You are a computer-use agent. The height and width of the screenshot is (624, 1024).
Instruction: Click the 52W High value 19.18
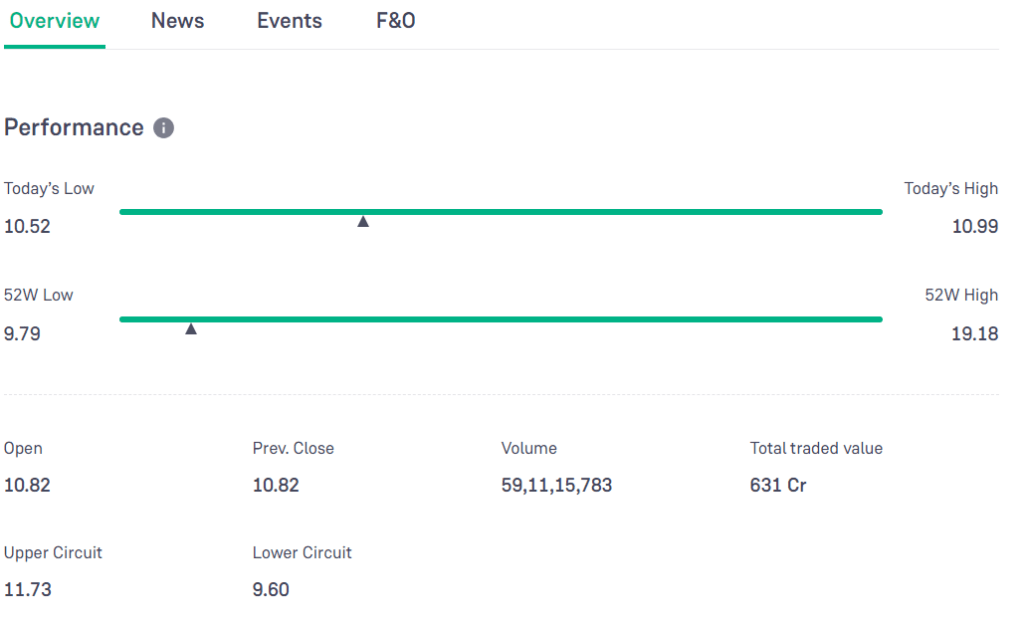(x=974, y=333)
